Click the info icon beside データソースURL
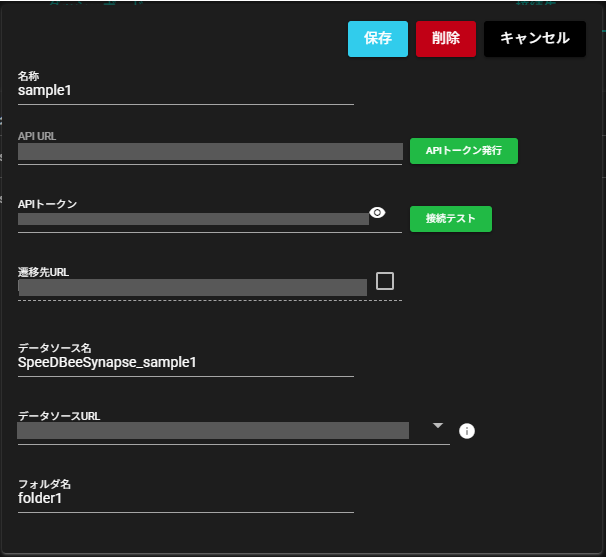This screenshot has width=606, height=558. point(466,431)
